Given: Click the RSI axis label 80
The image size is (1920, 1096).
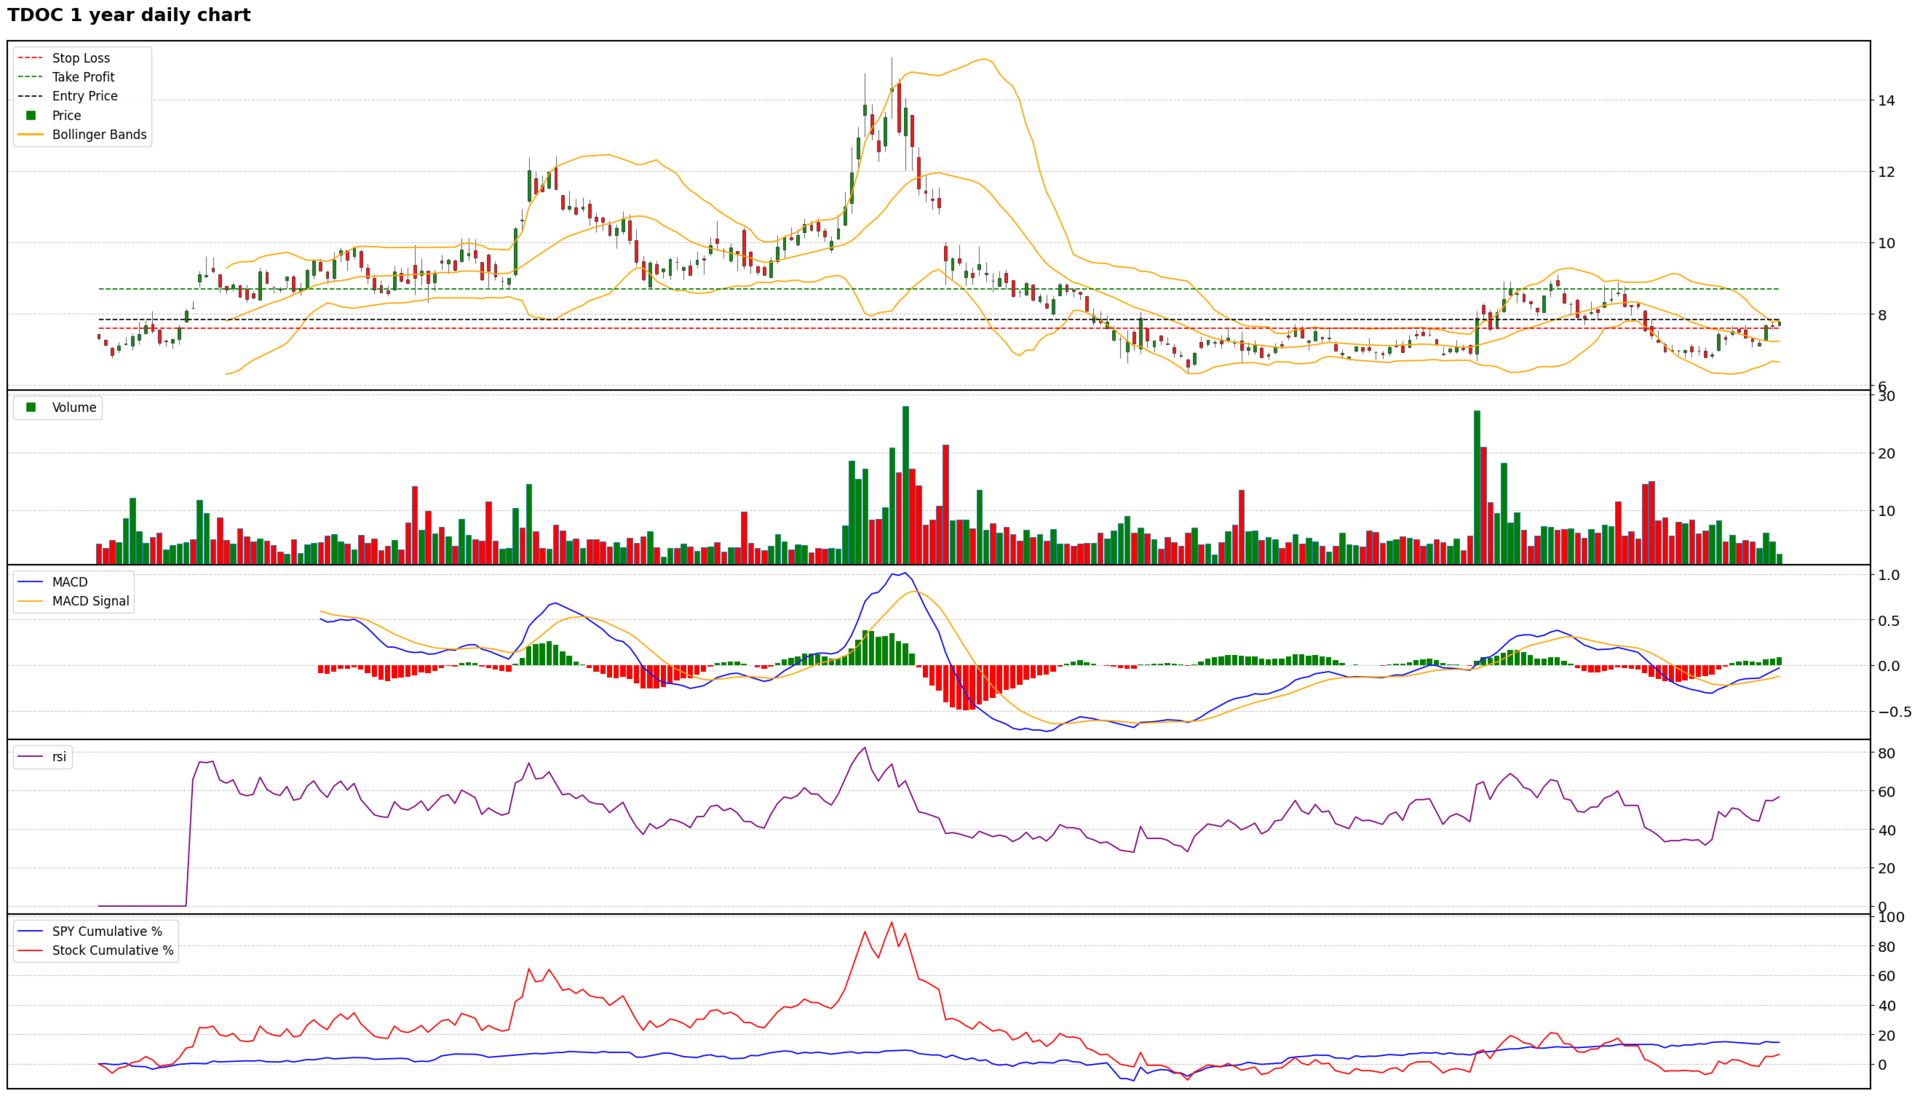Looking at the screenshot, I should [1886, 754].
